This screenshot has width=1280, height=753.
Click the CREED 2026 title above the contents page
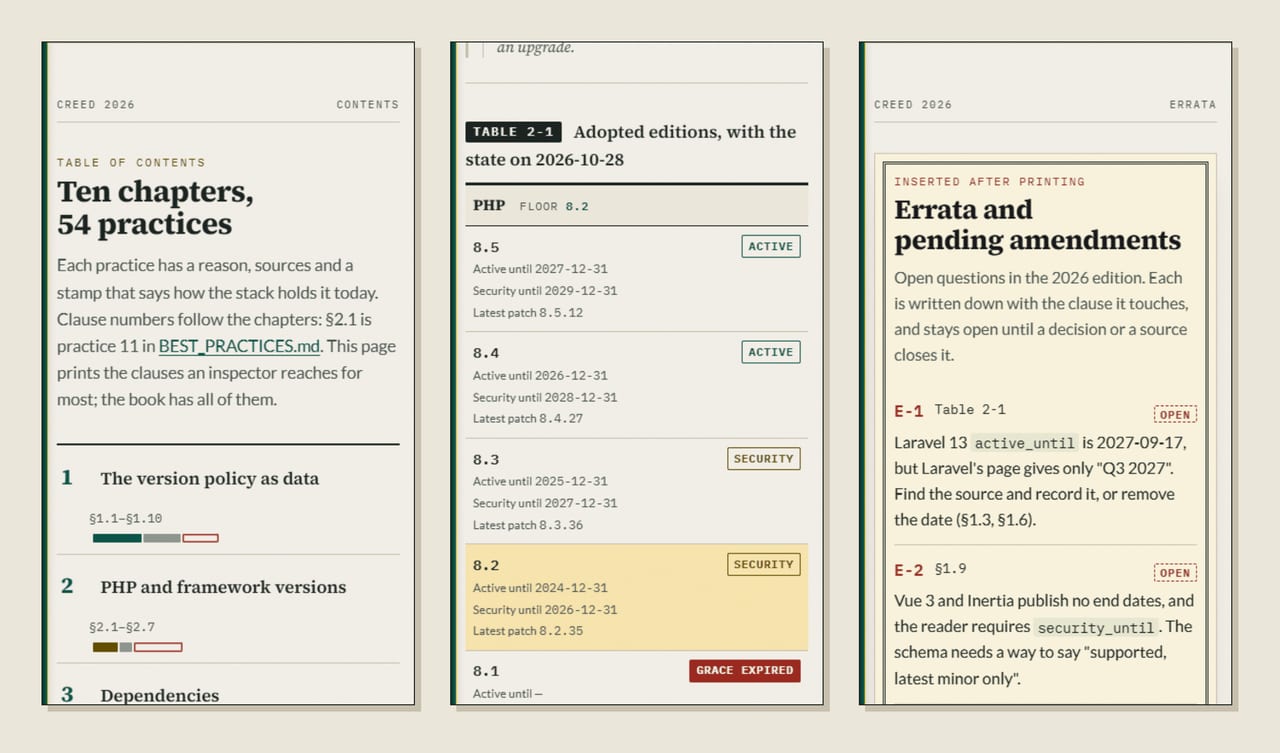(x=96, y=105)
